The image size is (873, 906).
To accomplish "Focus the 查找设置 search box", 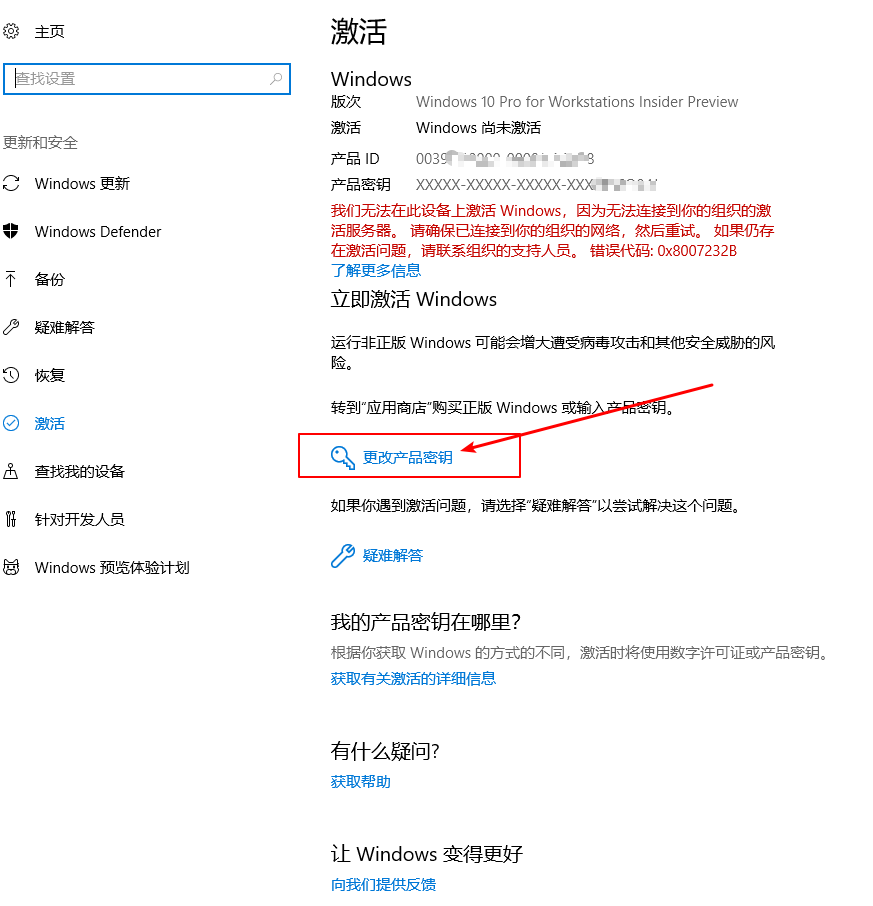I will (147, 79).
